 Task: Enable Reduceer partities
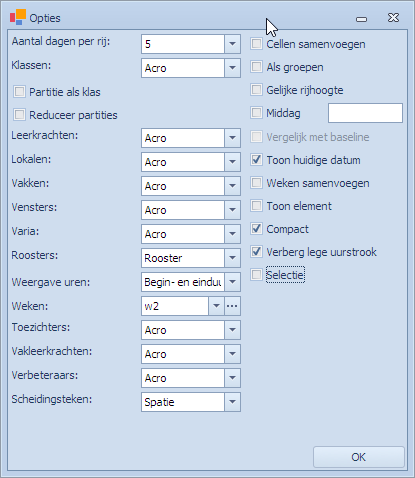[19, 115]
